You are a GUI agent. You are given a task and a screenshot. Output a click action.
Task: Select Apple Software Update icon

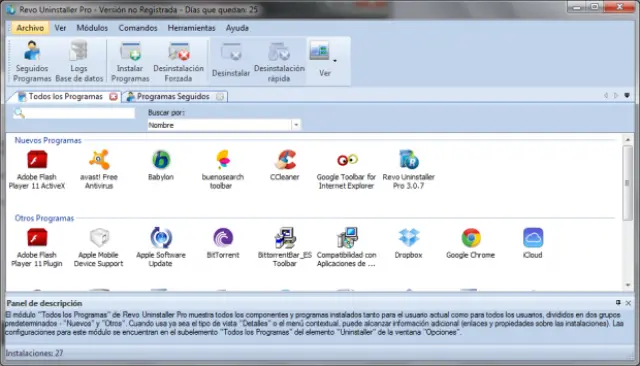coord(161,248)
